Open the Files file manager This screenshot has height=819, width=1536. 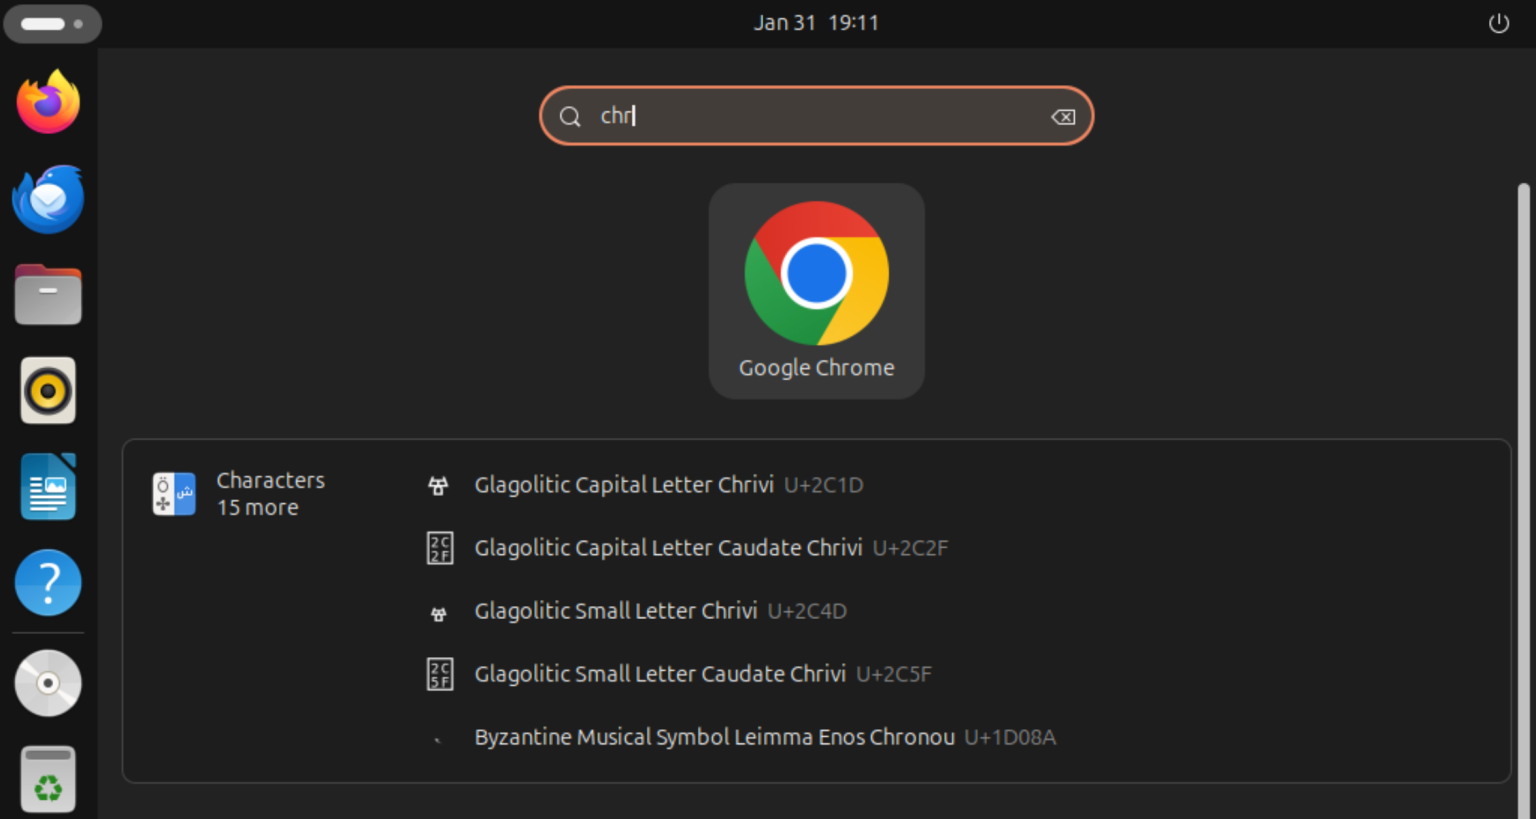pyautogui.click(x=47, y=294)
